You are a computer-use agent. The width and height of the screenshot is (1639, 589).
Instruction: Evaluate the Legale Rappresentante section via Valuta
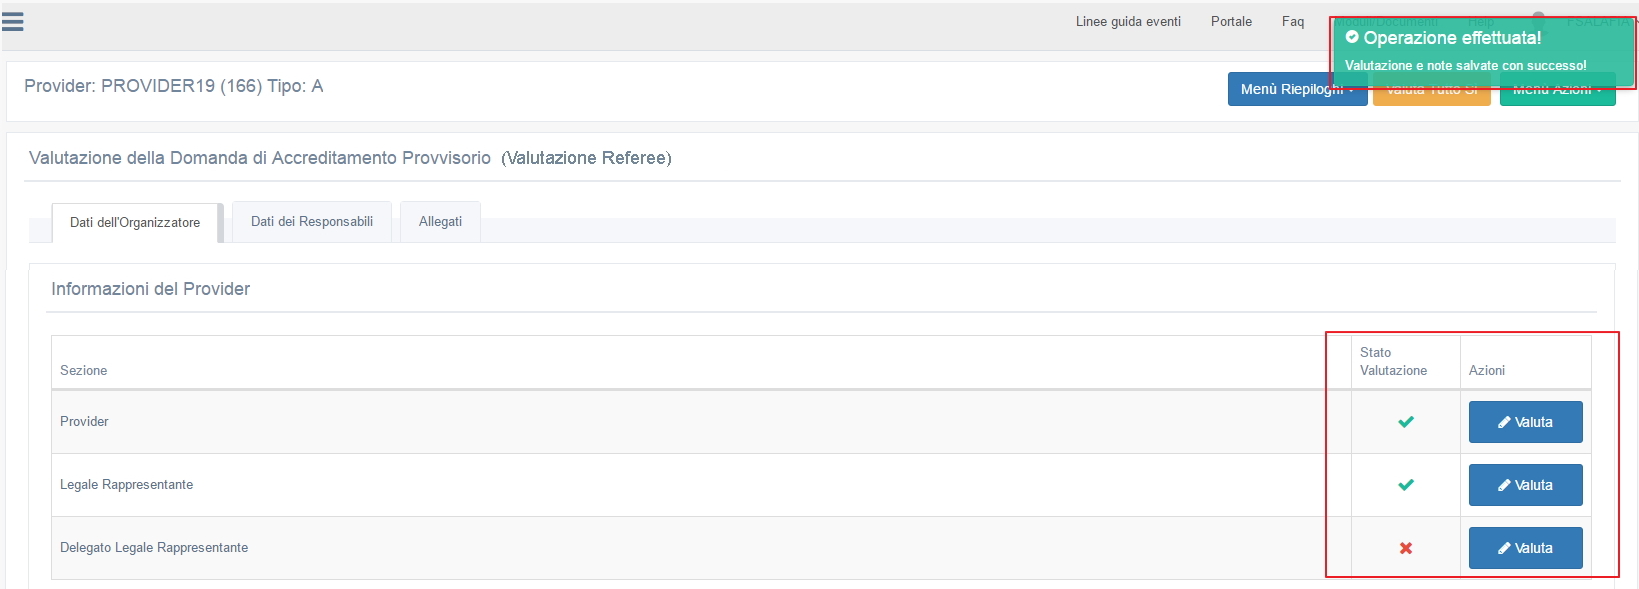[x=1525, y=485]
